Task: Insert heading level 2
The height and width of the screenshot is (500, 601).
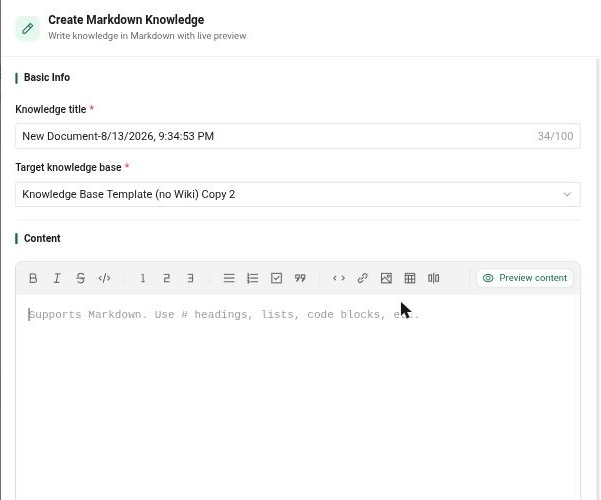Action: pyautogui.click(x=166, y=278)
